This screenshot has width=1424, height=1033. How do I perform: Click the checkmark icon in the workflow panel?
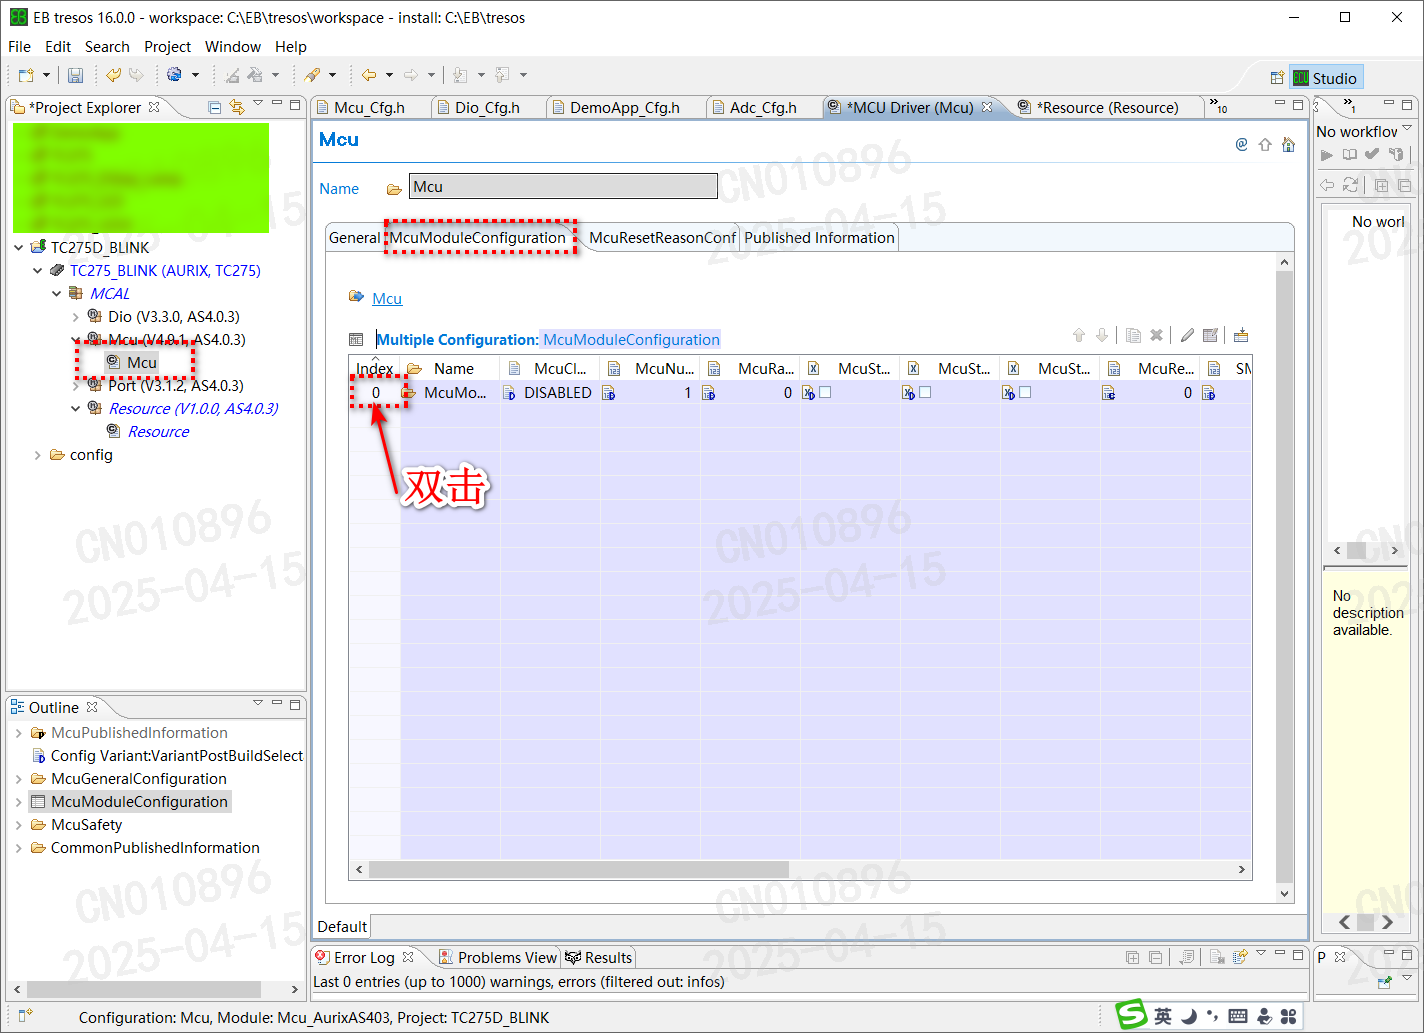pos(1372,155)
